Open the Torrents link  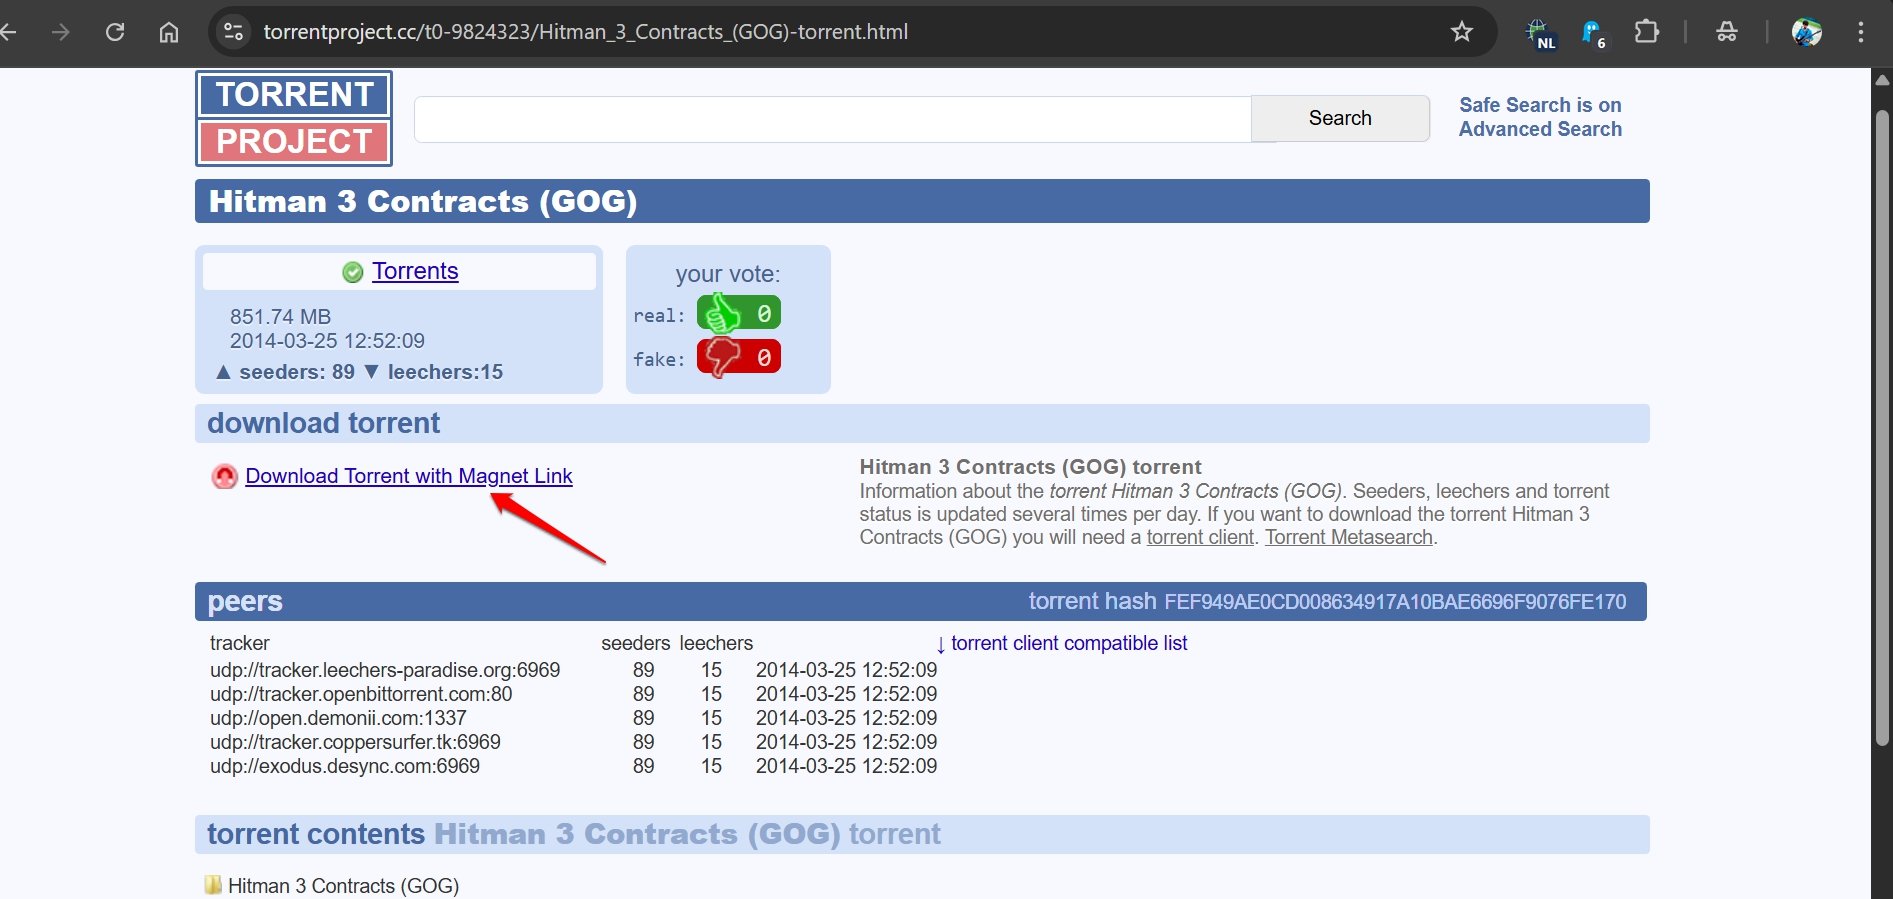(415, 271)
